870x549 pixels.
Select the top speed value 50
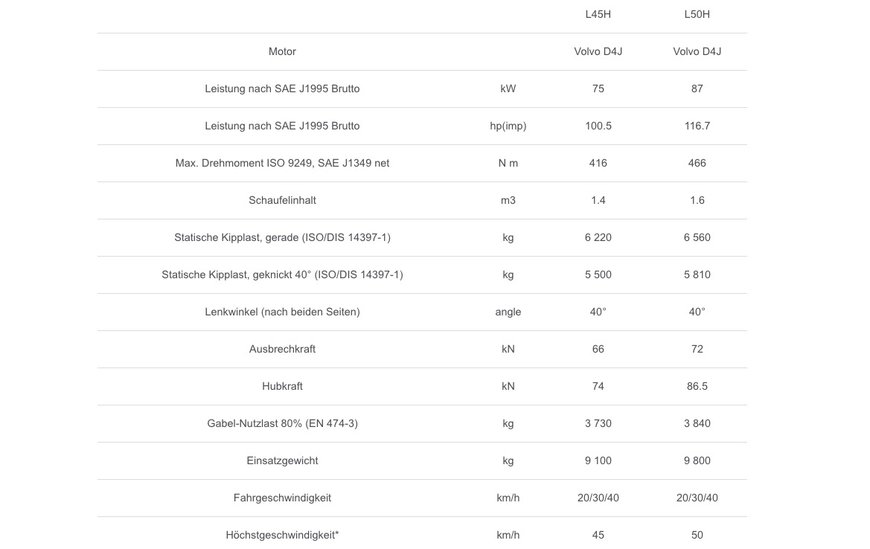[x=697, y=535]
